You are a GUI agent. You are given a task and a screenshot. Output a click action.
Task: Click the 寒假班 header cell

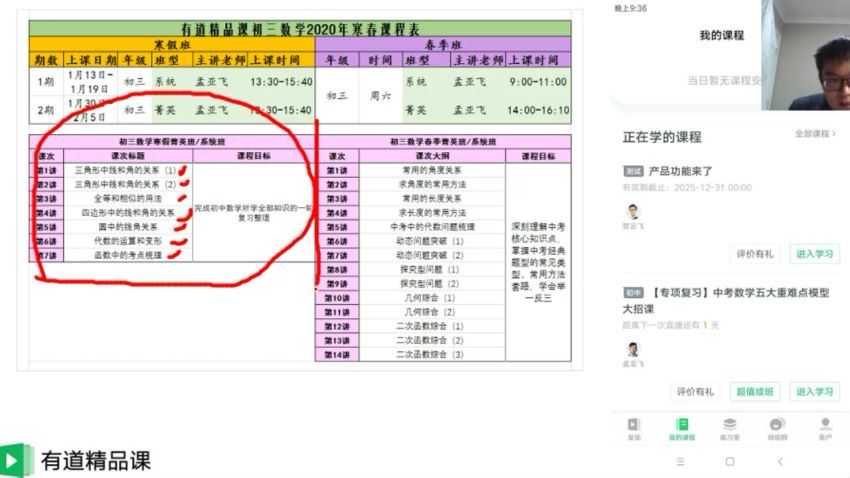[x=172, y=44]
